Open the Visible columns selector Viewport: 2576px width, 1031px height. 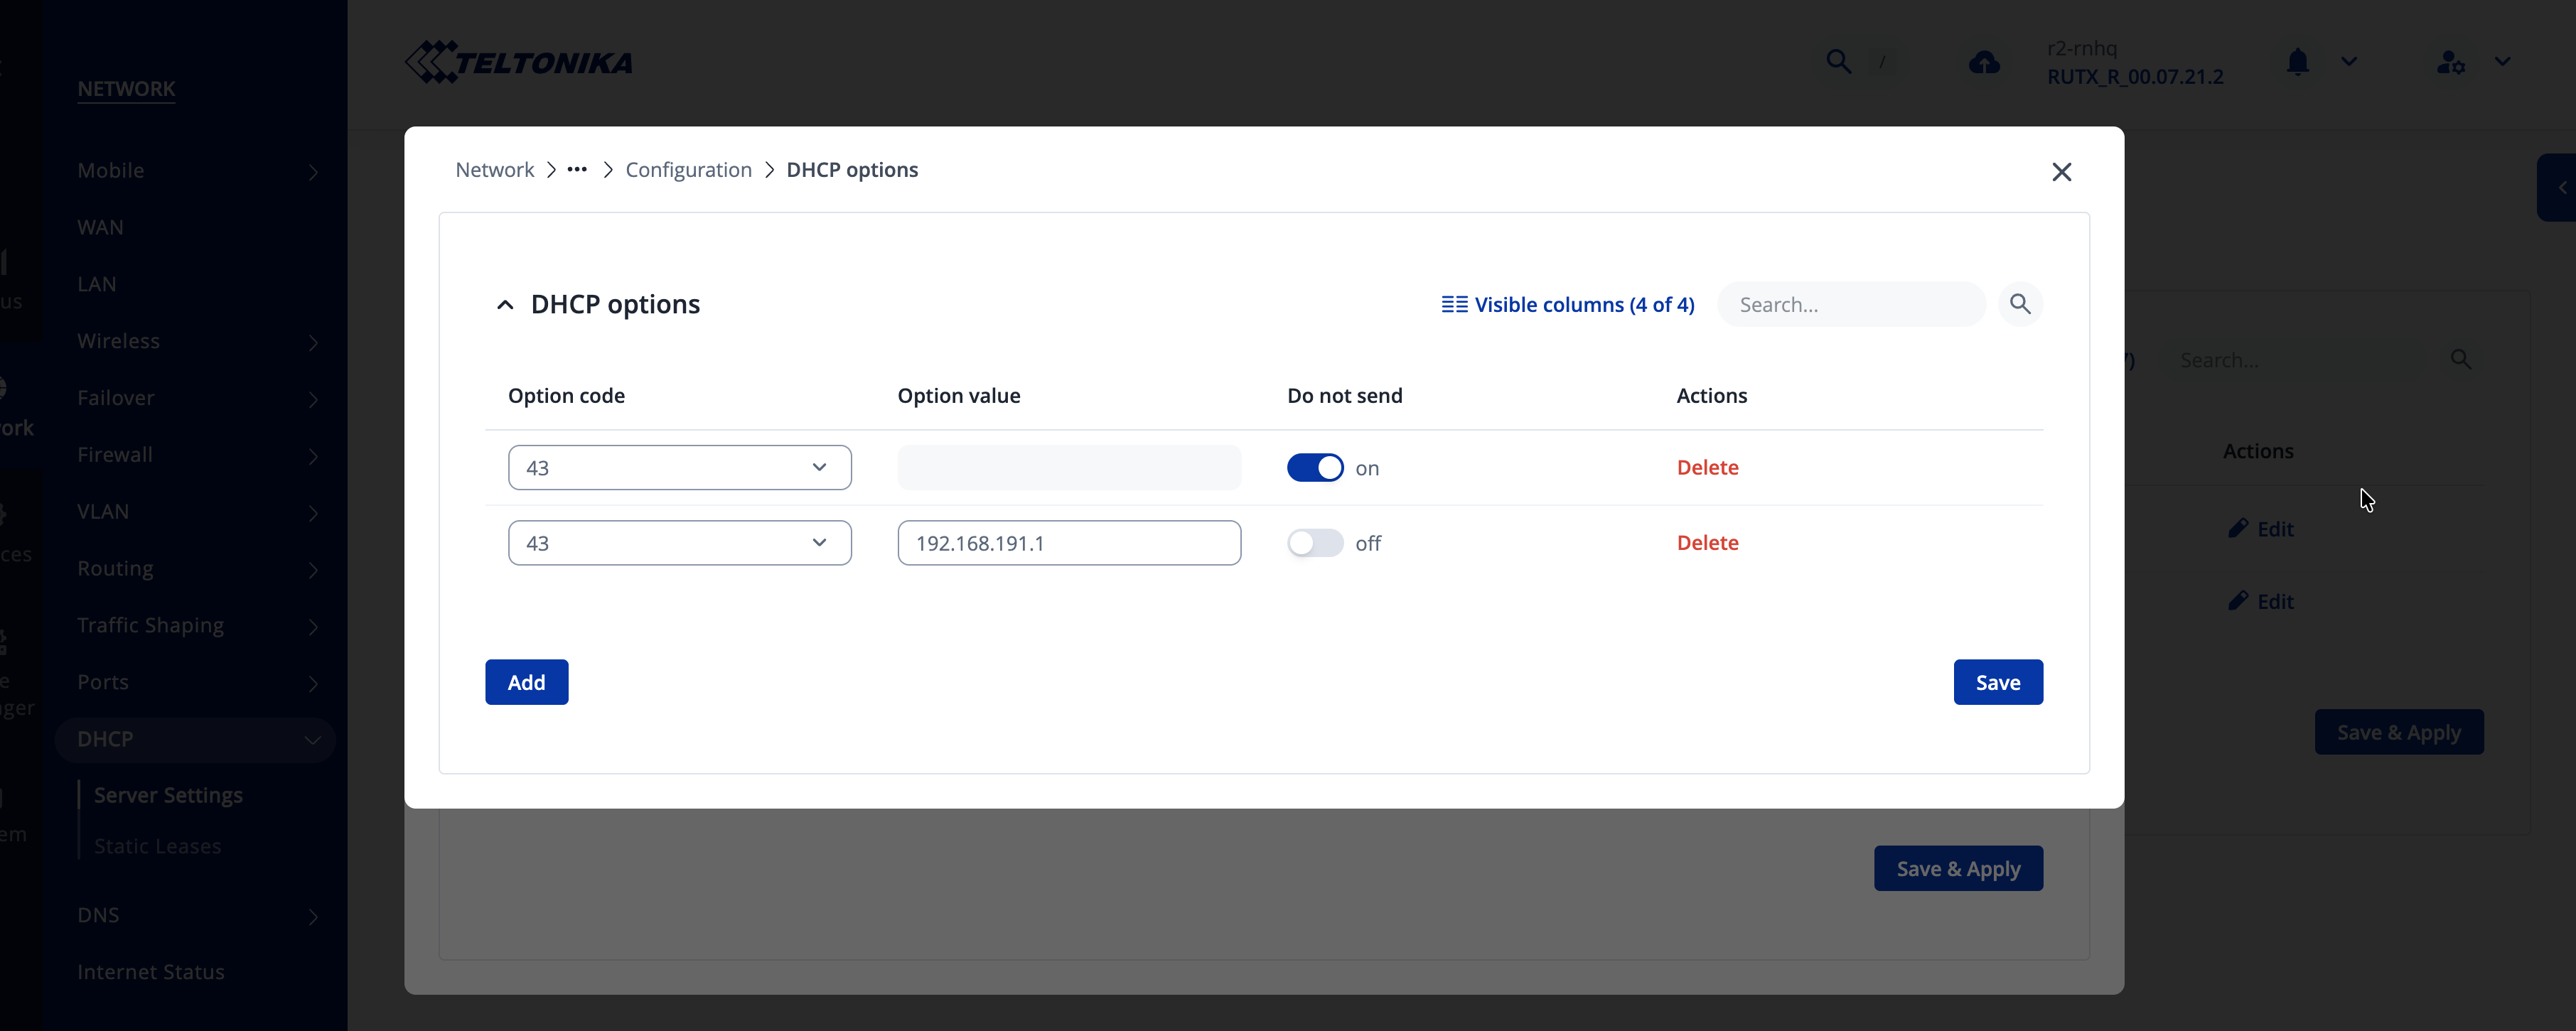(x=1567, y=304)
